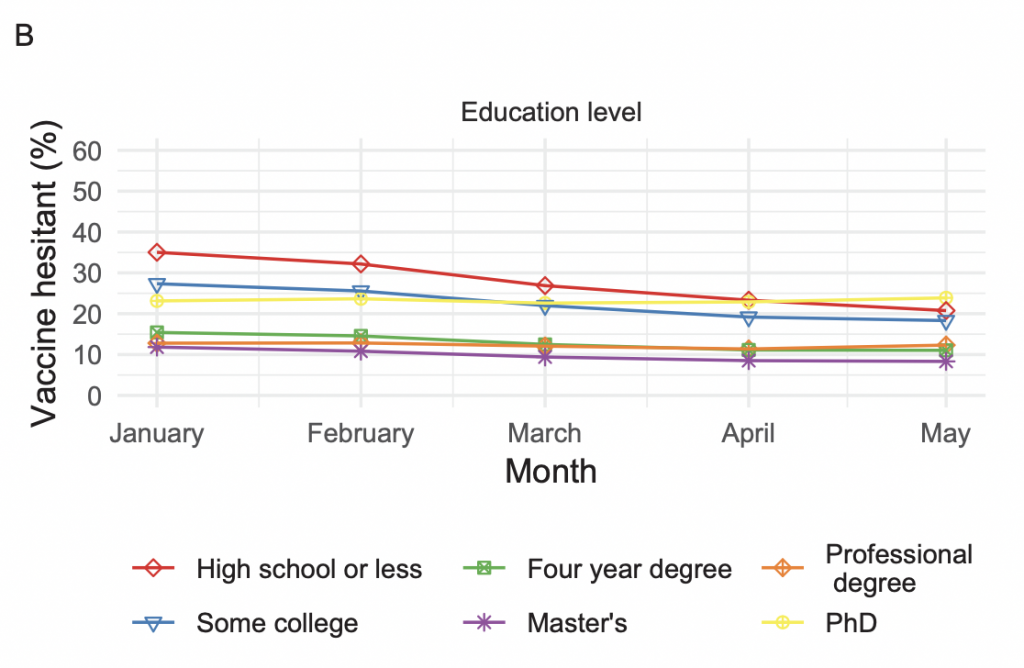Click the red diamond legend marker
This screenshot has height=668, width=1024.
click(153, 569)
